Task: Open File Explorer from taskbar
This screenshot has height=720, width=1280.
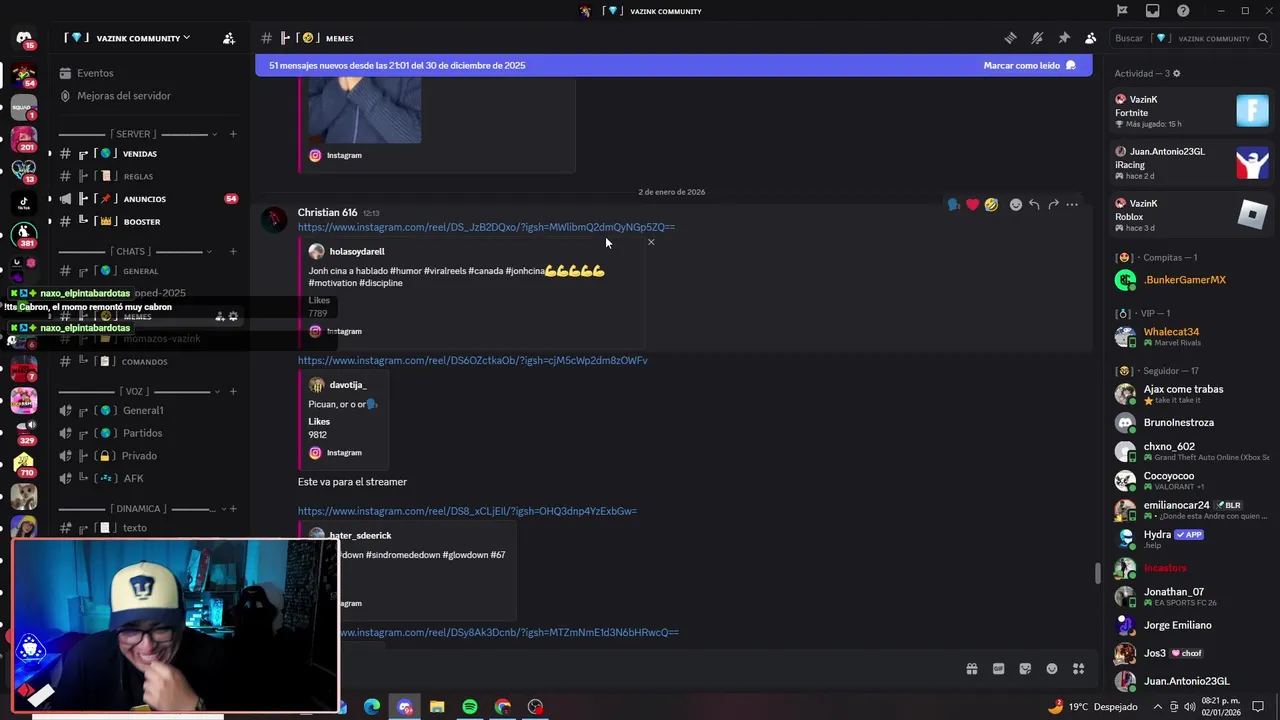Action: click(437, 707)
